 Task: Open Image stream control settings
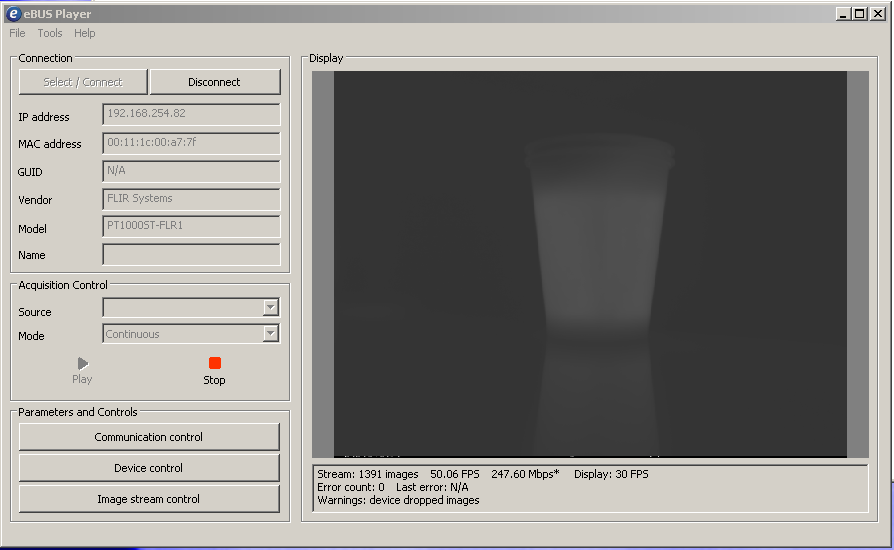(149, 499)
